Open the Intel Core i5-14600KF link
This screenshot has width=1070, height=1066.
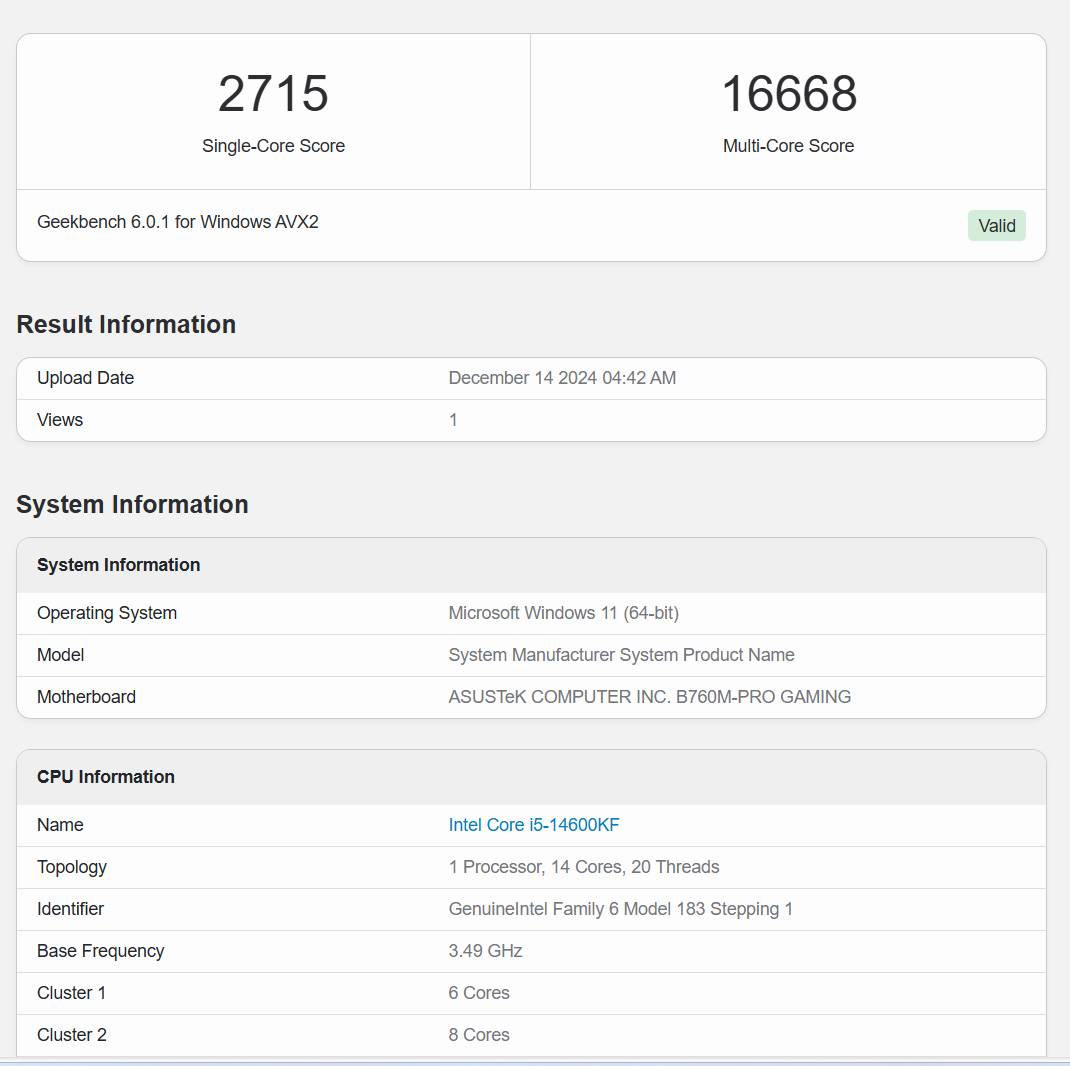pyautogui.click(x=534, y=825)
